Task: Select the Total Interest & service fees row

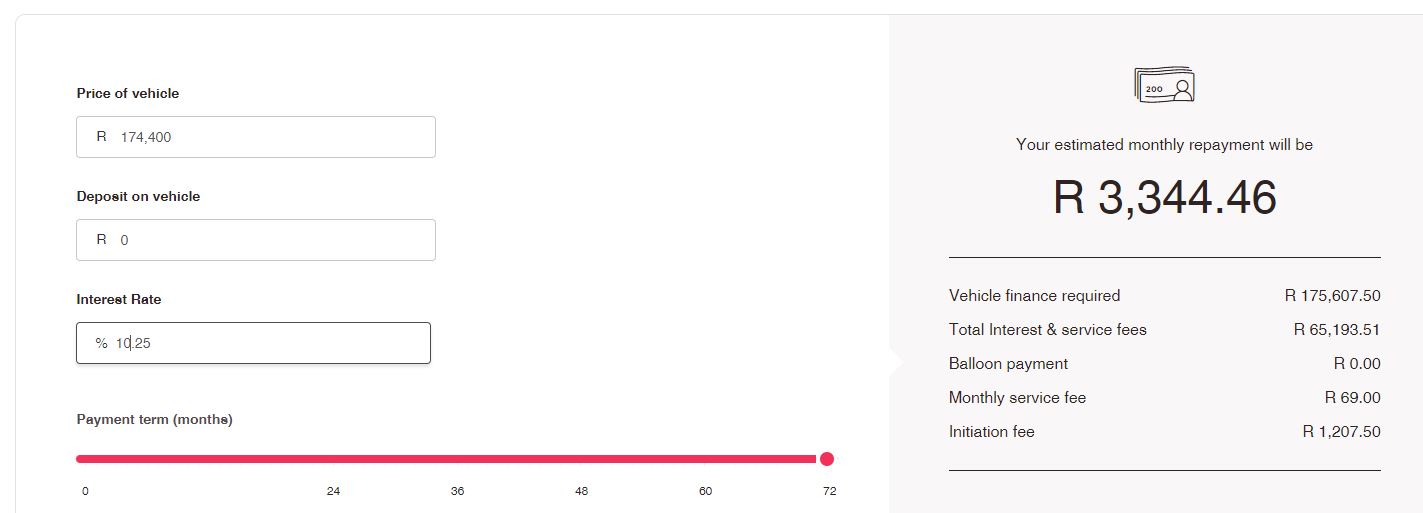Action: [1165, 330]
